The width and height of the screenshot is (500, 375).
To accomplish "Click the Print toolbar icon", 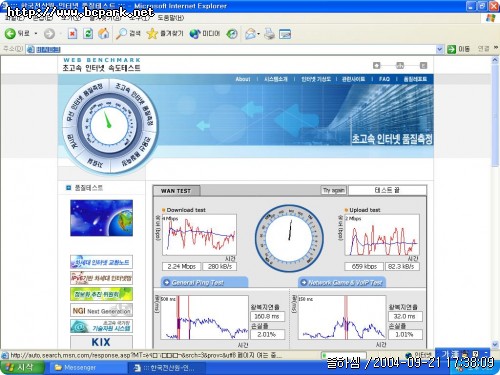I will (x=269, y=34).
